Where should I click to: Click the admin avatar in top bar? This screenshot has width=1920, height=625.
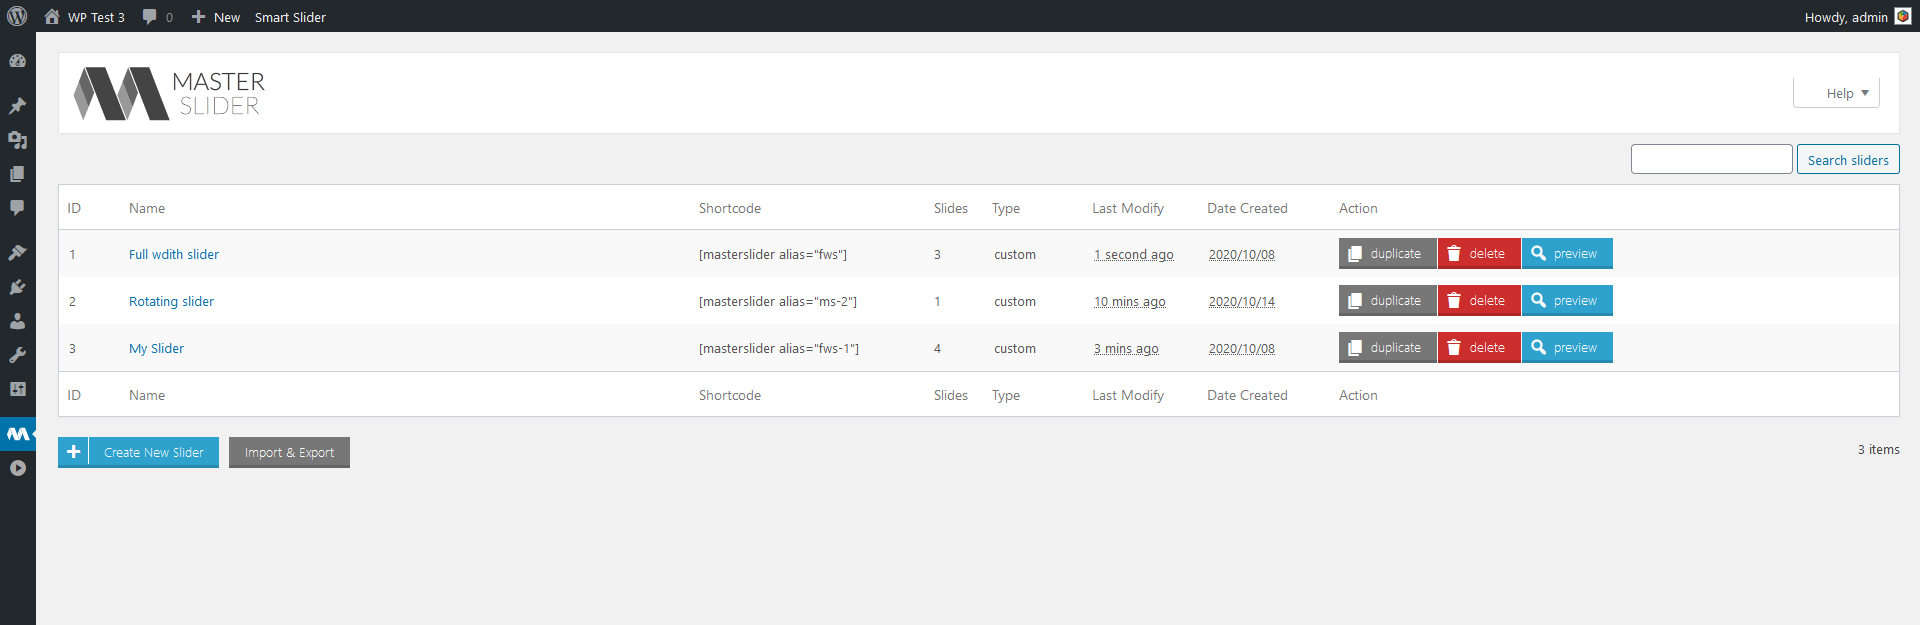click(1903, 16)
